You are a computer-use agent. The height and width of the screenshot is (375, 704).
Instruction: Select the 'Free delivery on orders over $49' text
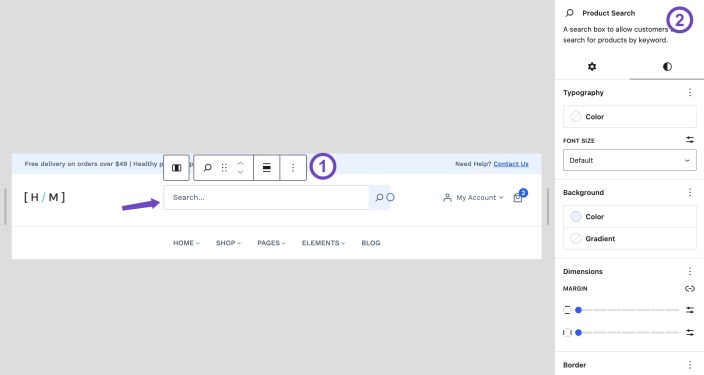(76, 164)
